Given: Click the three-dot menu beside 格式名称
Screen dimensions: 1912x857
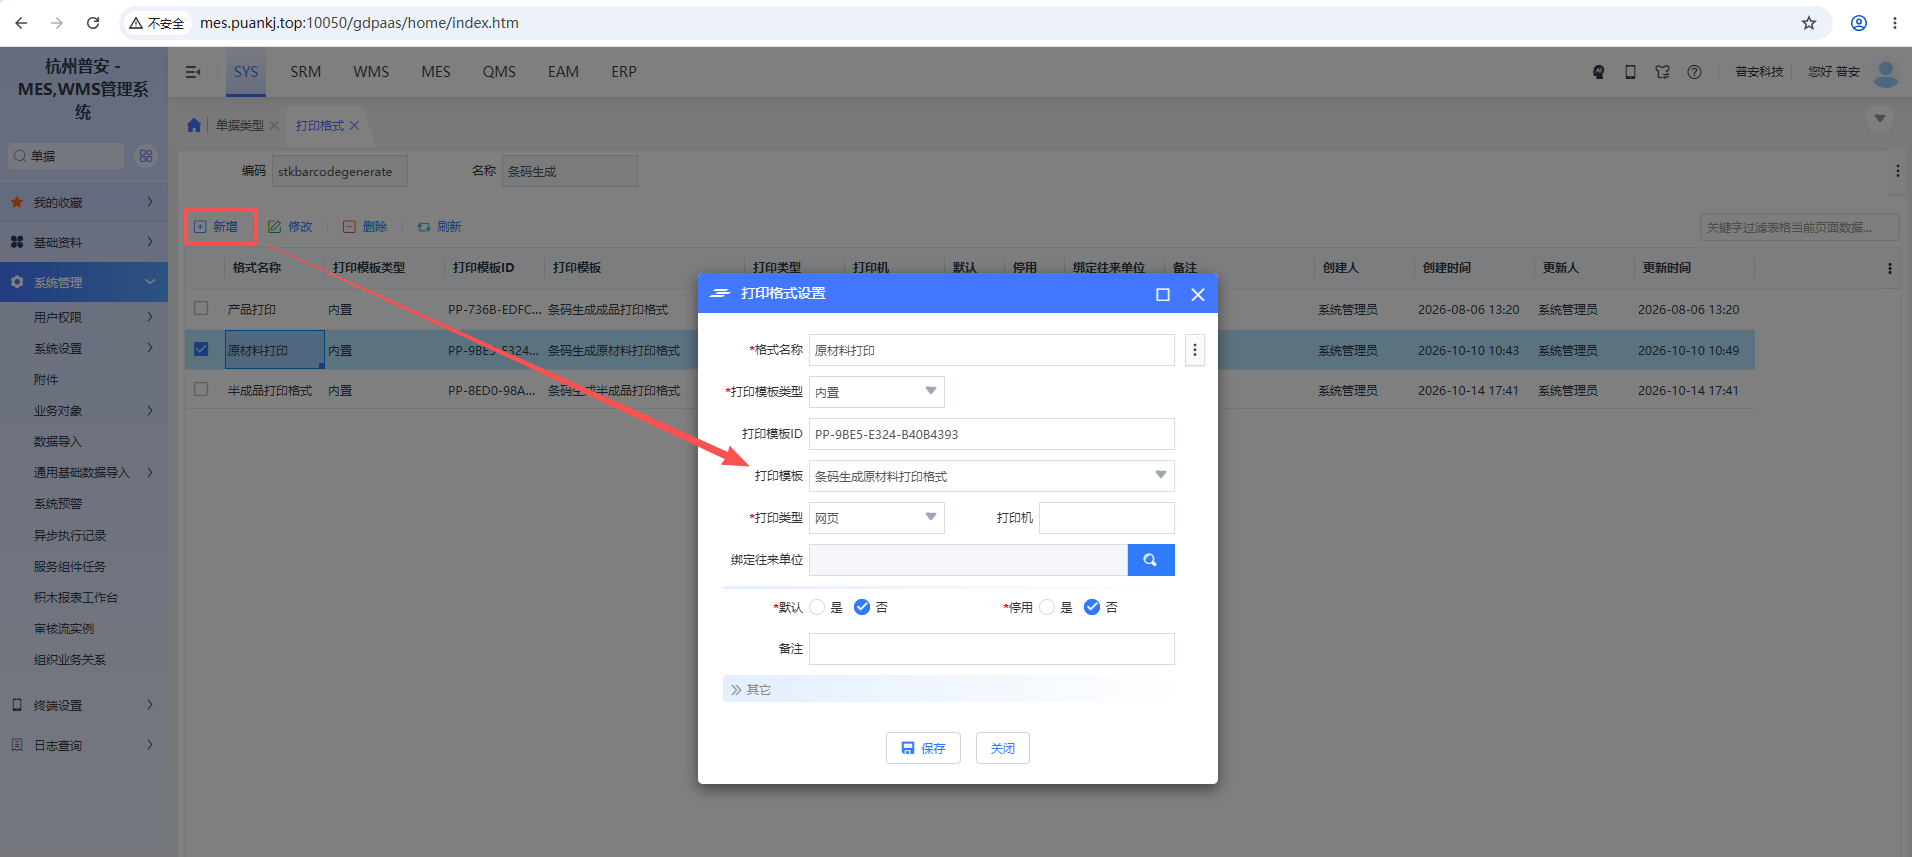Looking at the screenshot, I should 1194,350.
